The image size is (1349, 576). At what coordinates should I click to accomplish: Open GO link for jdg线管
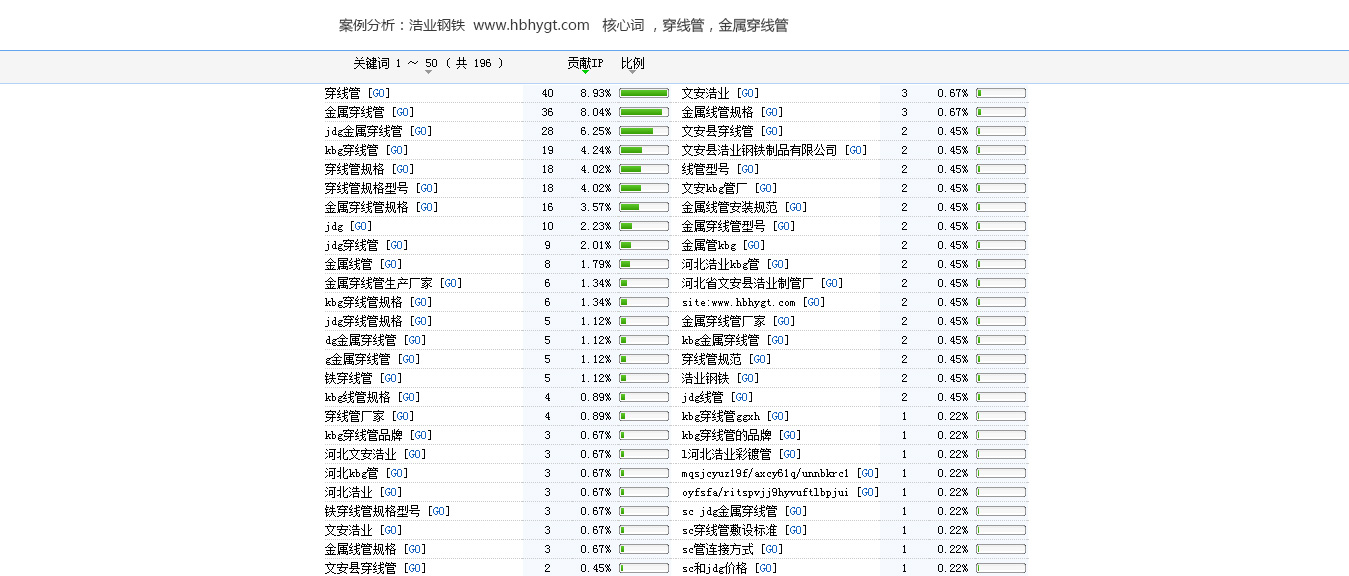(741, 397)
